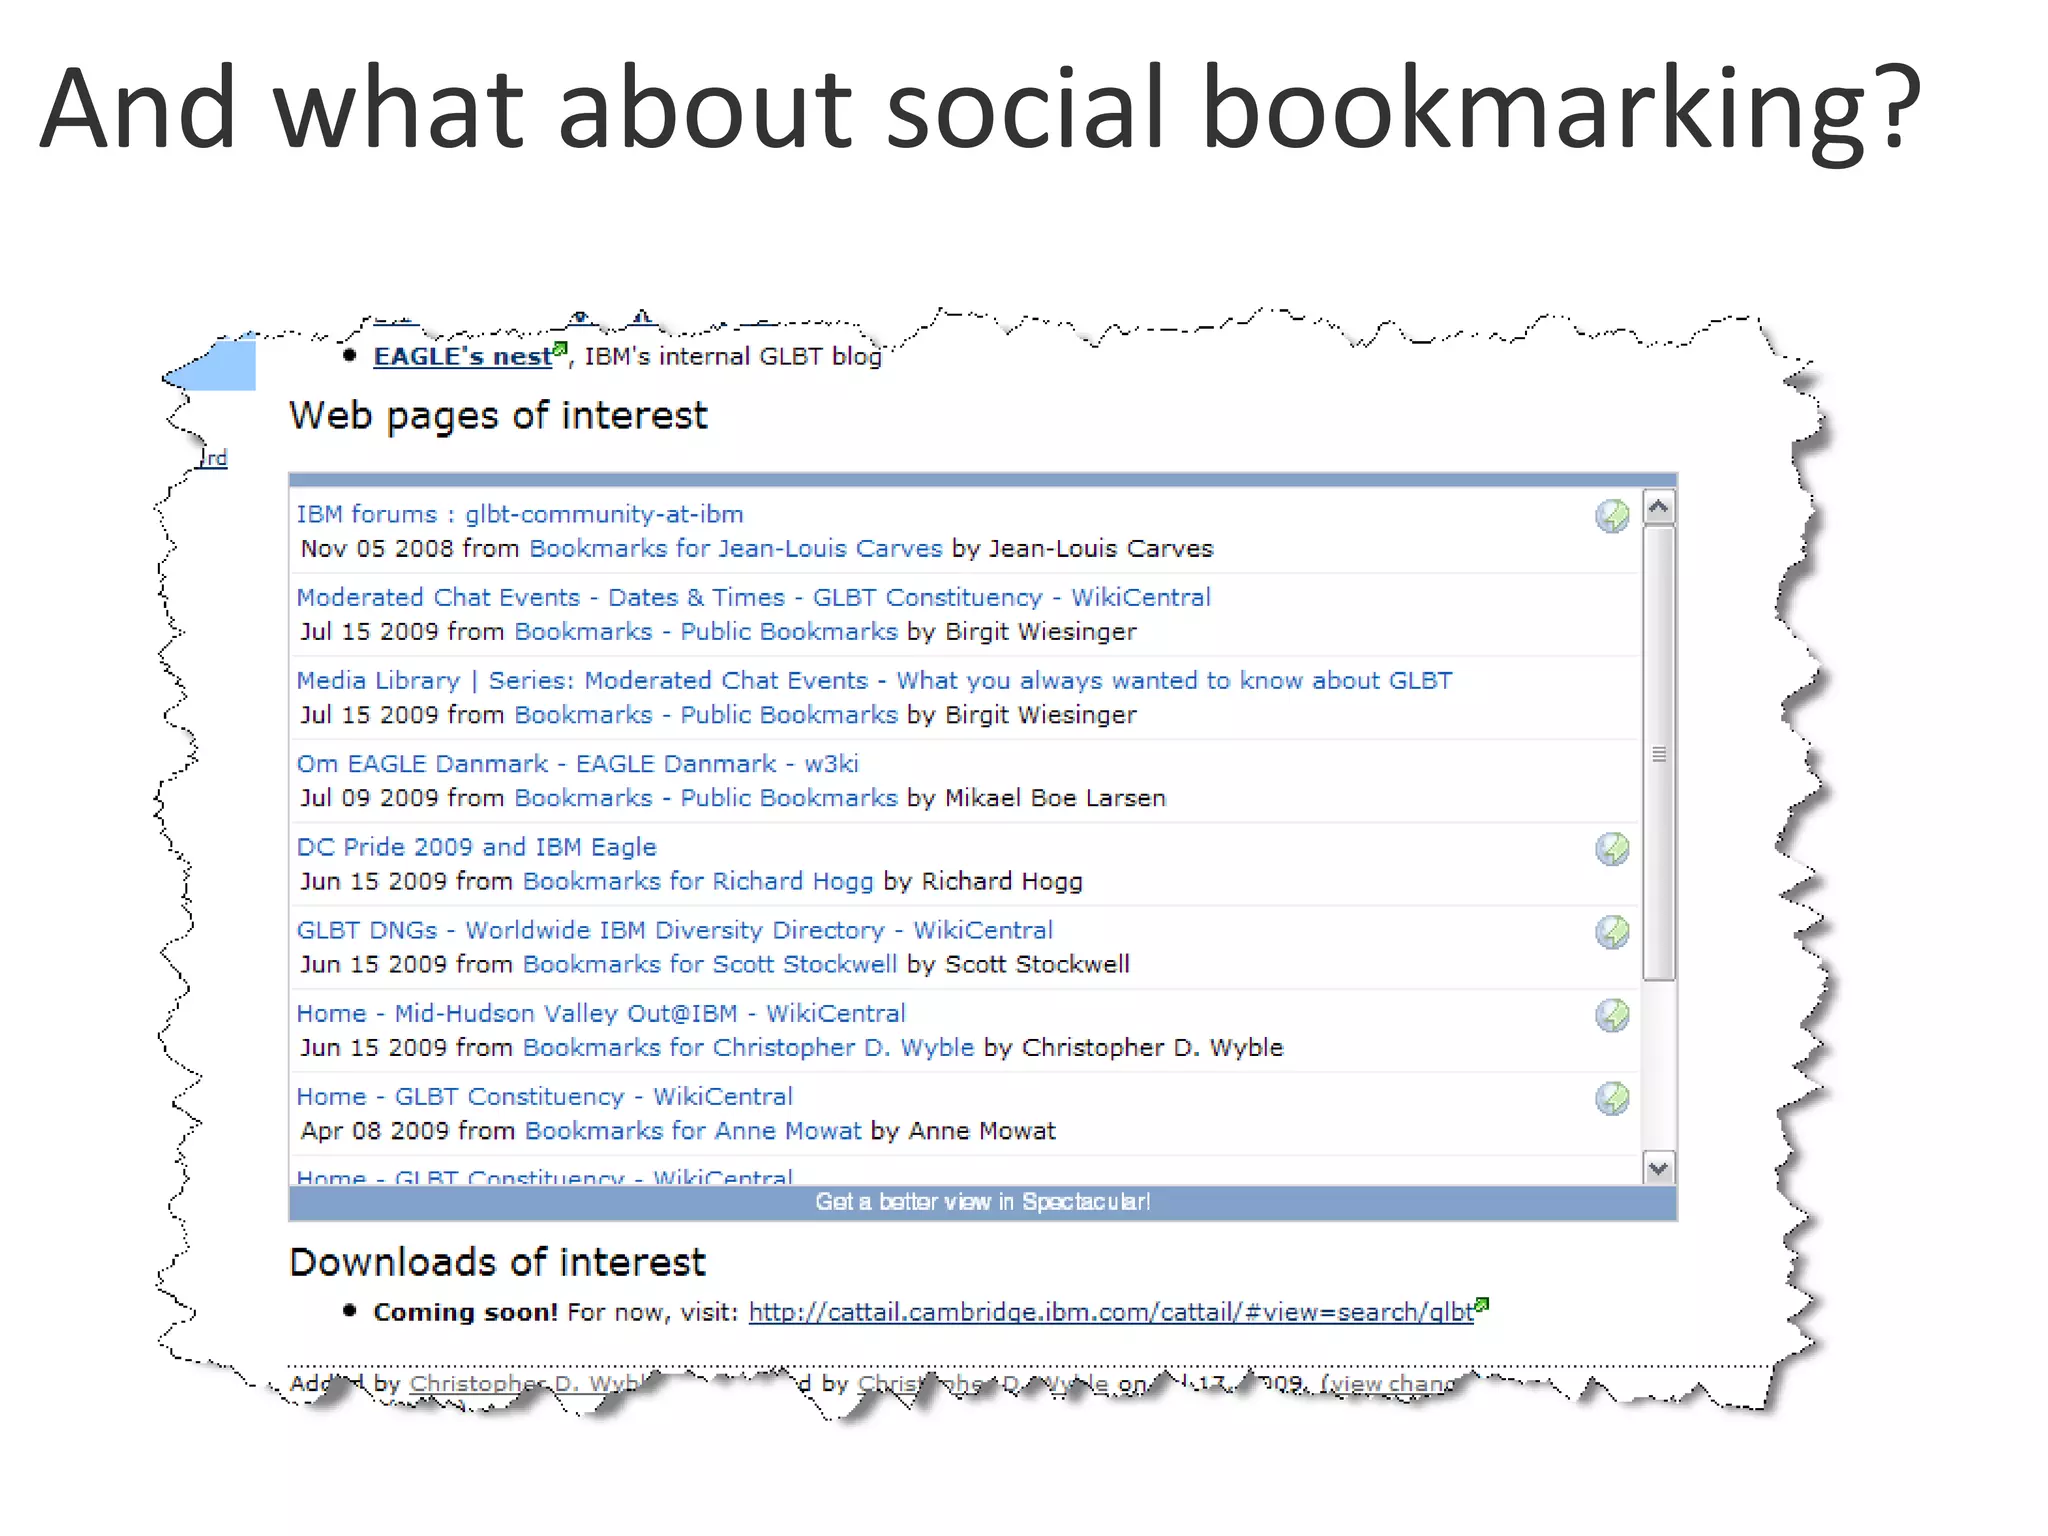
Task: Open IBM forums : glbt-community-at-ibm link
Action: 520,514
